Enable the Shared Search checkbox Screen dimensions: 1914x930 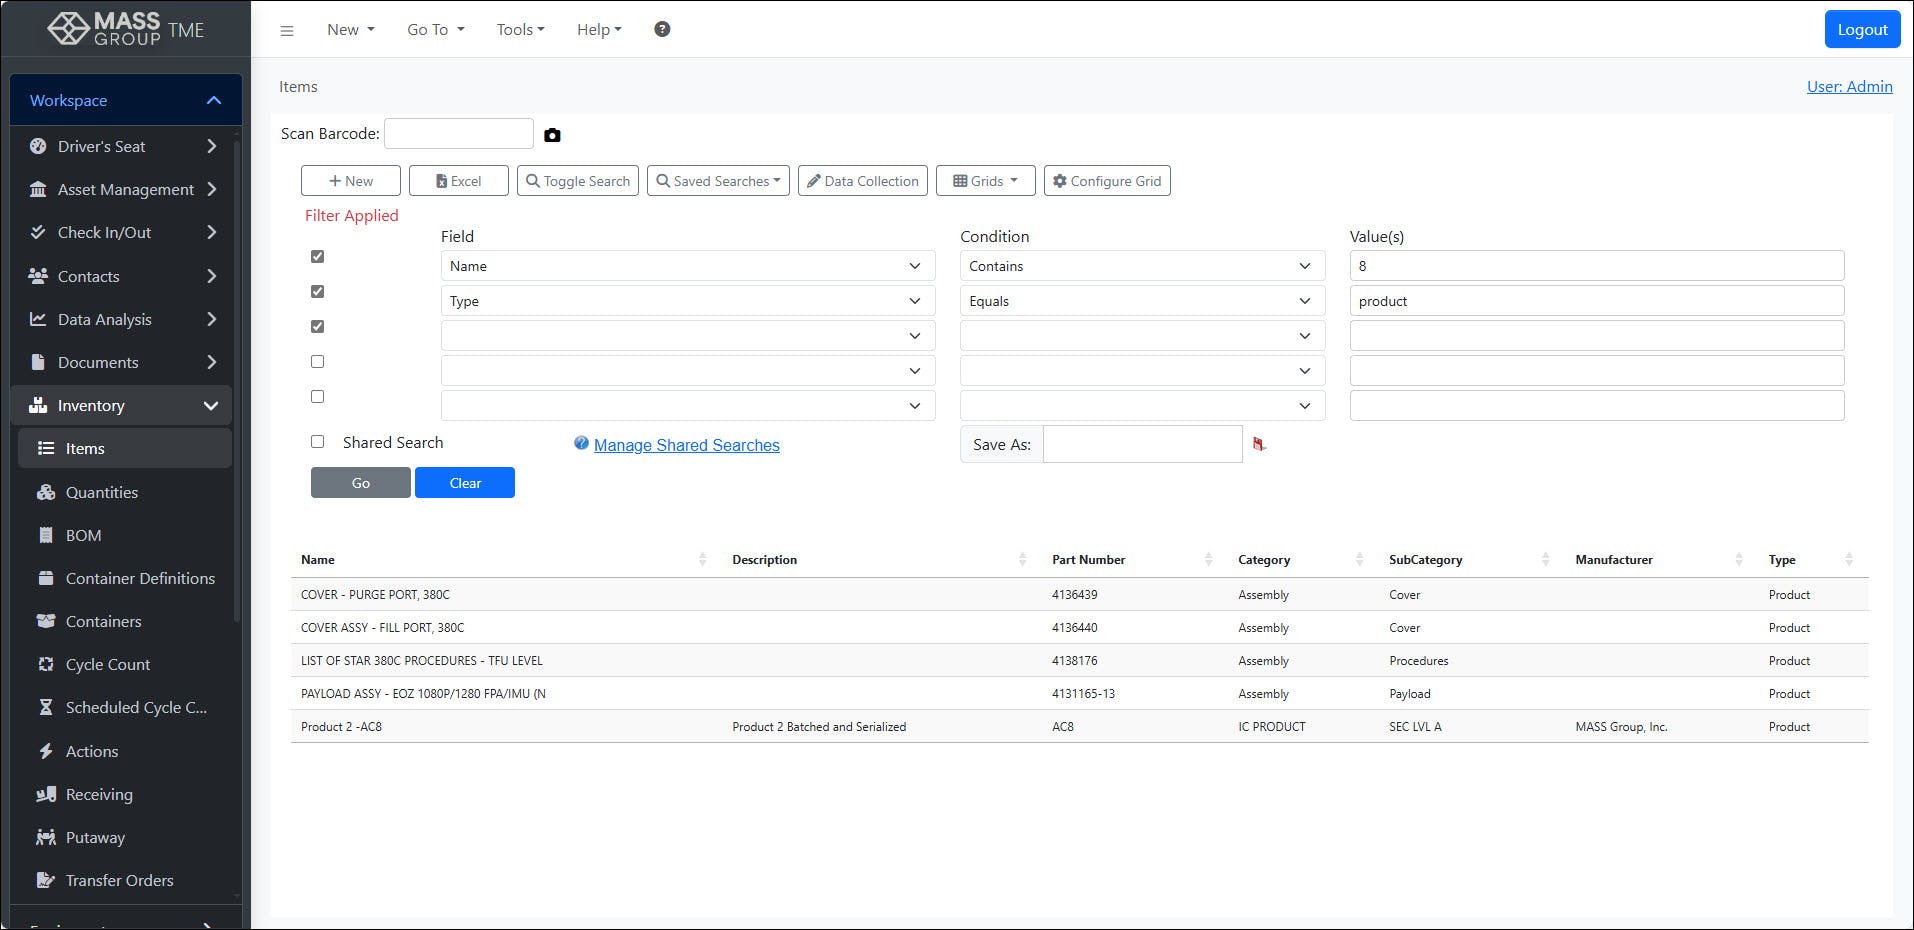coord(317,441)
